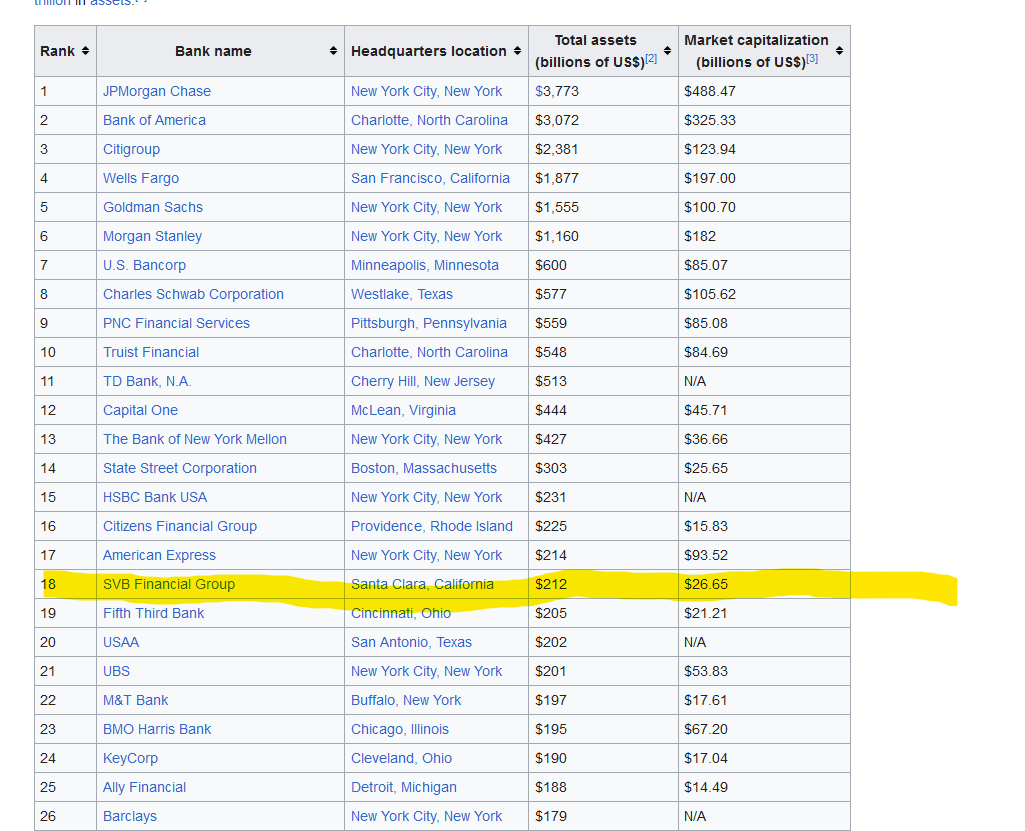This screenshot has width=1025, height=831.
Task: Open the Wells Fargo bank link
Action: pyautogui.click(x=141, y=178)
